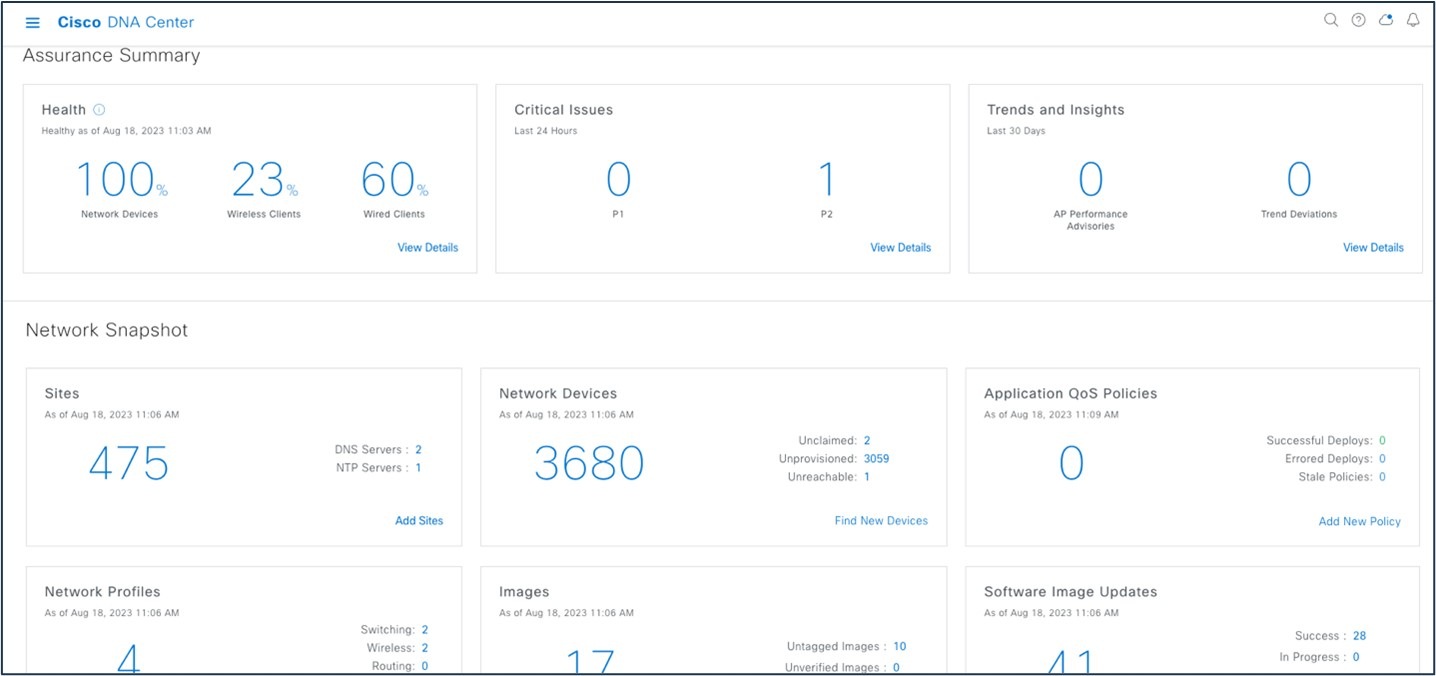Click the Cisco DNA Center logo

125,21
